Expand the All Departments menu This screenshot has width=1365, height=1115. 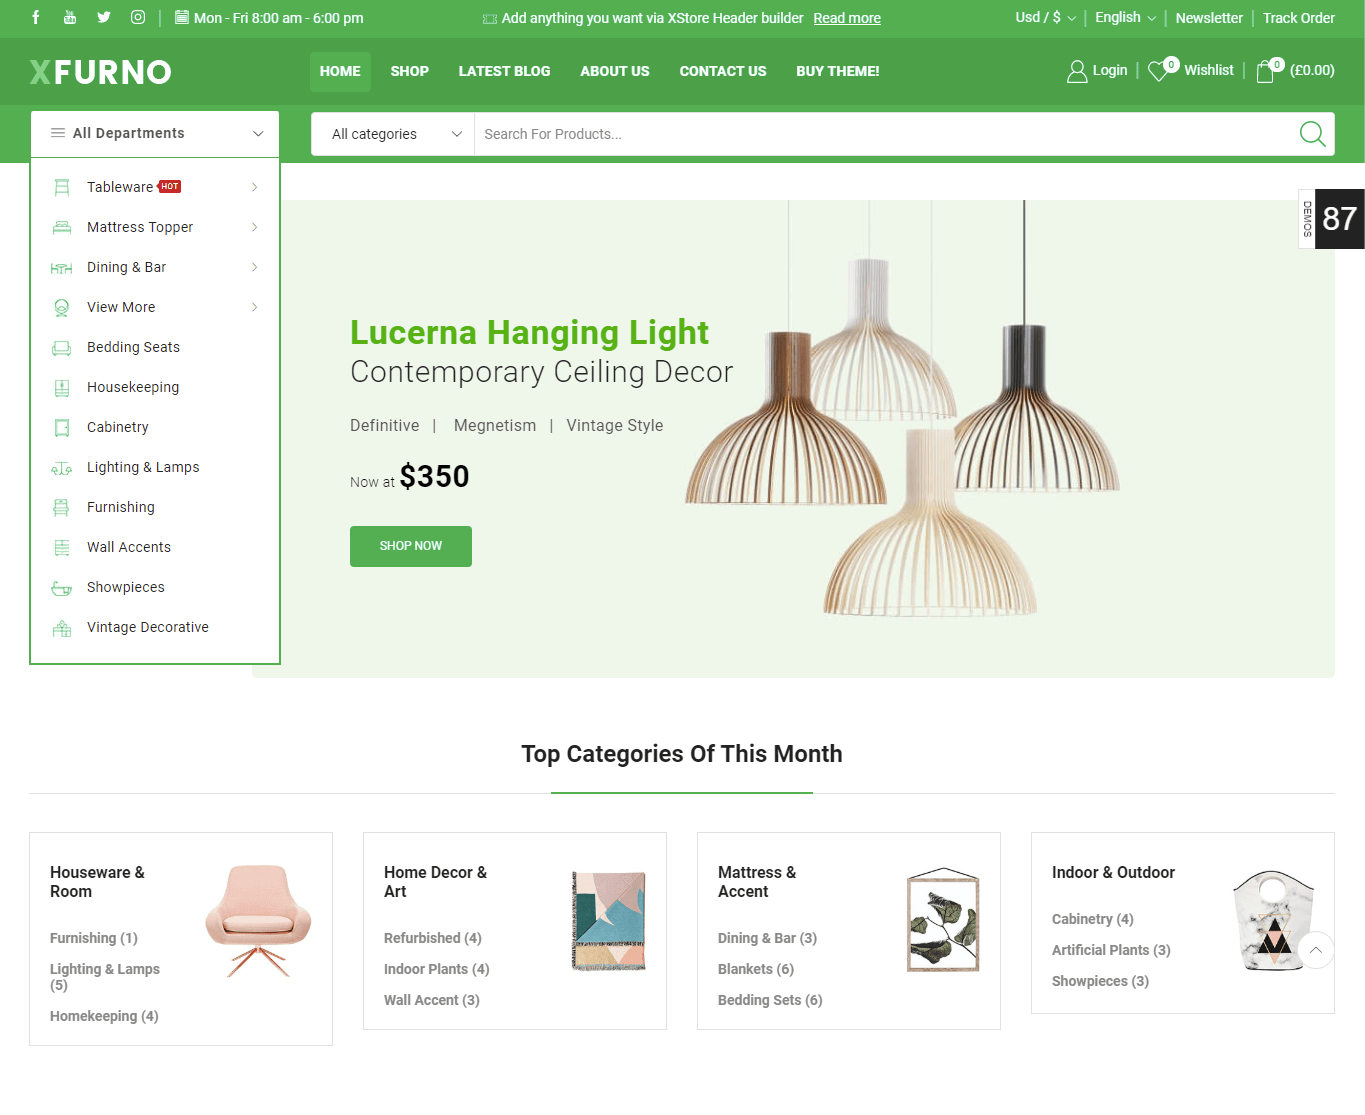tap(155, 133)
